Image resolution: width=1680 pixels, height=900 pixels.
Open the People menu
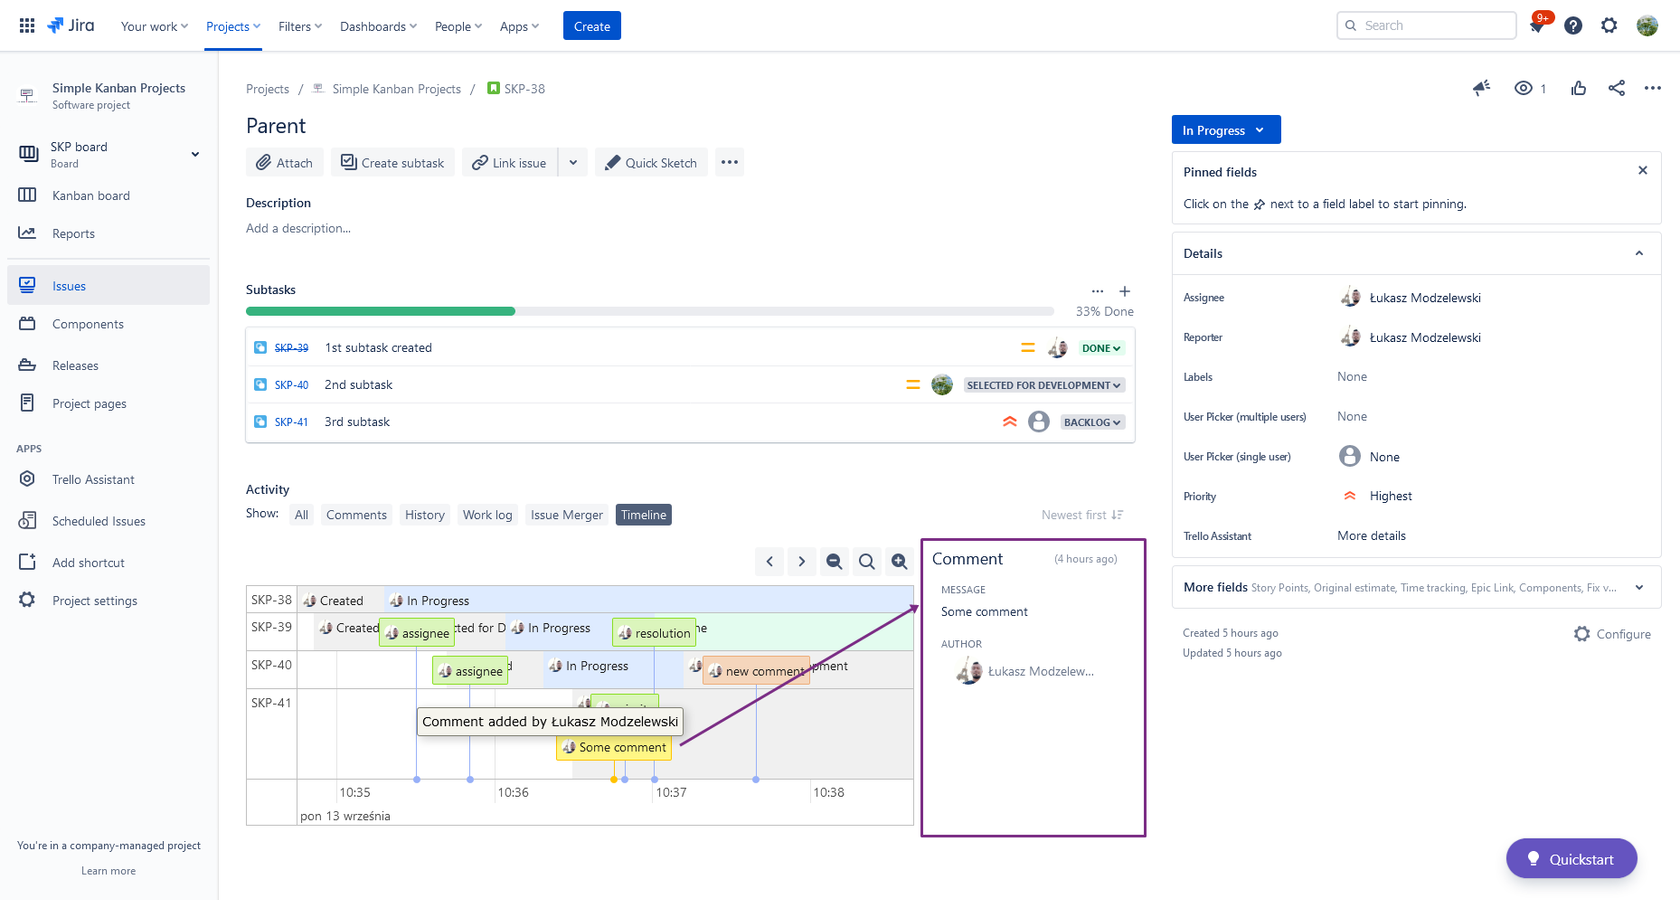(458, 26)
